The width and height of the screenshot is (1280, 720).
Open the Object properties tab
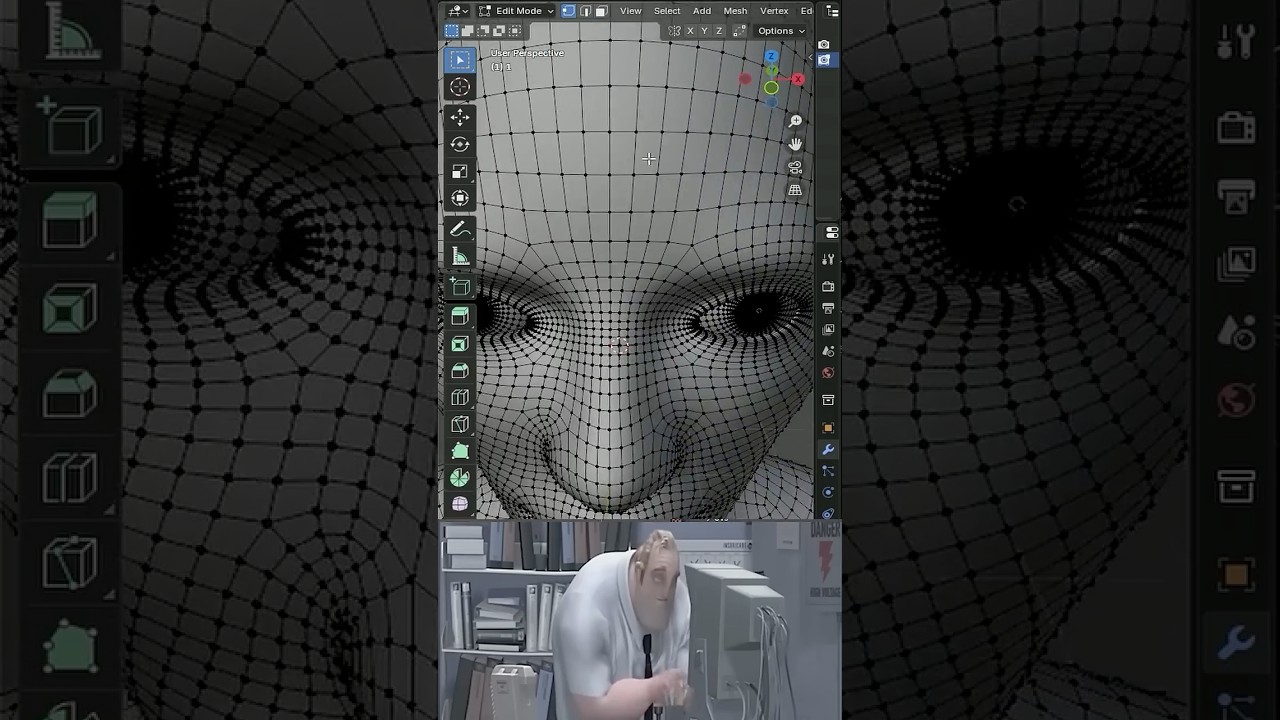coord(828,428)
